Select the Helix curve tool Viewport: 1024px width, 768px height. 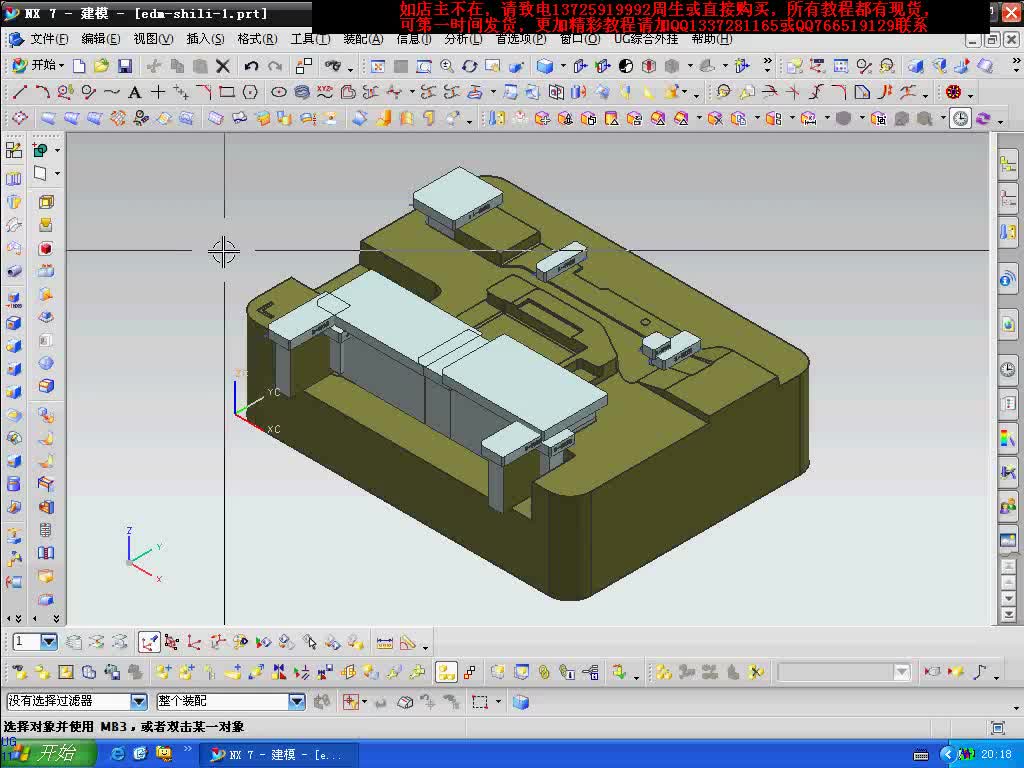[x=302, y=92]
